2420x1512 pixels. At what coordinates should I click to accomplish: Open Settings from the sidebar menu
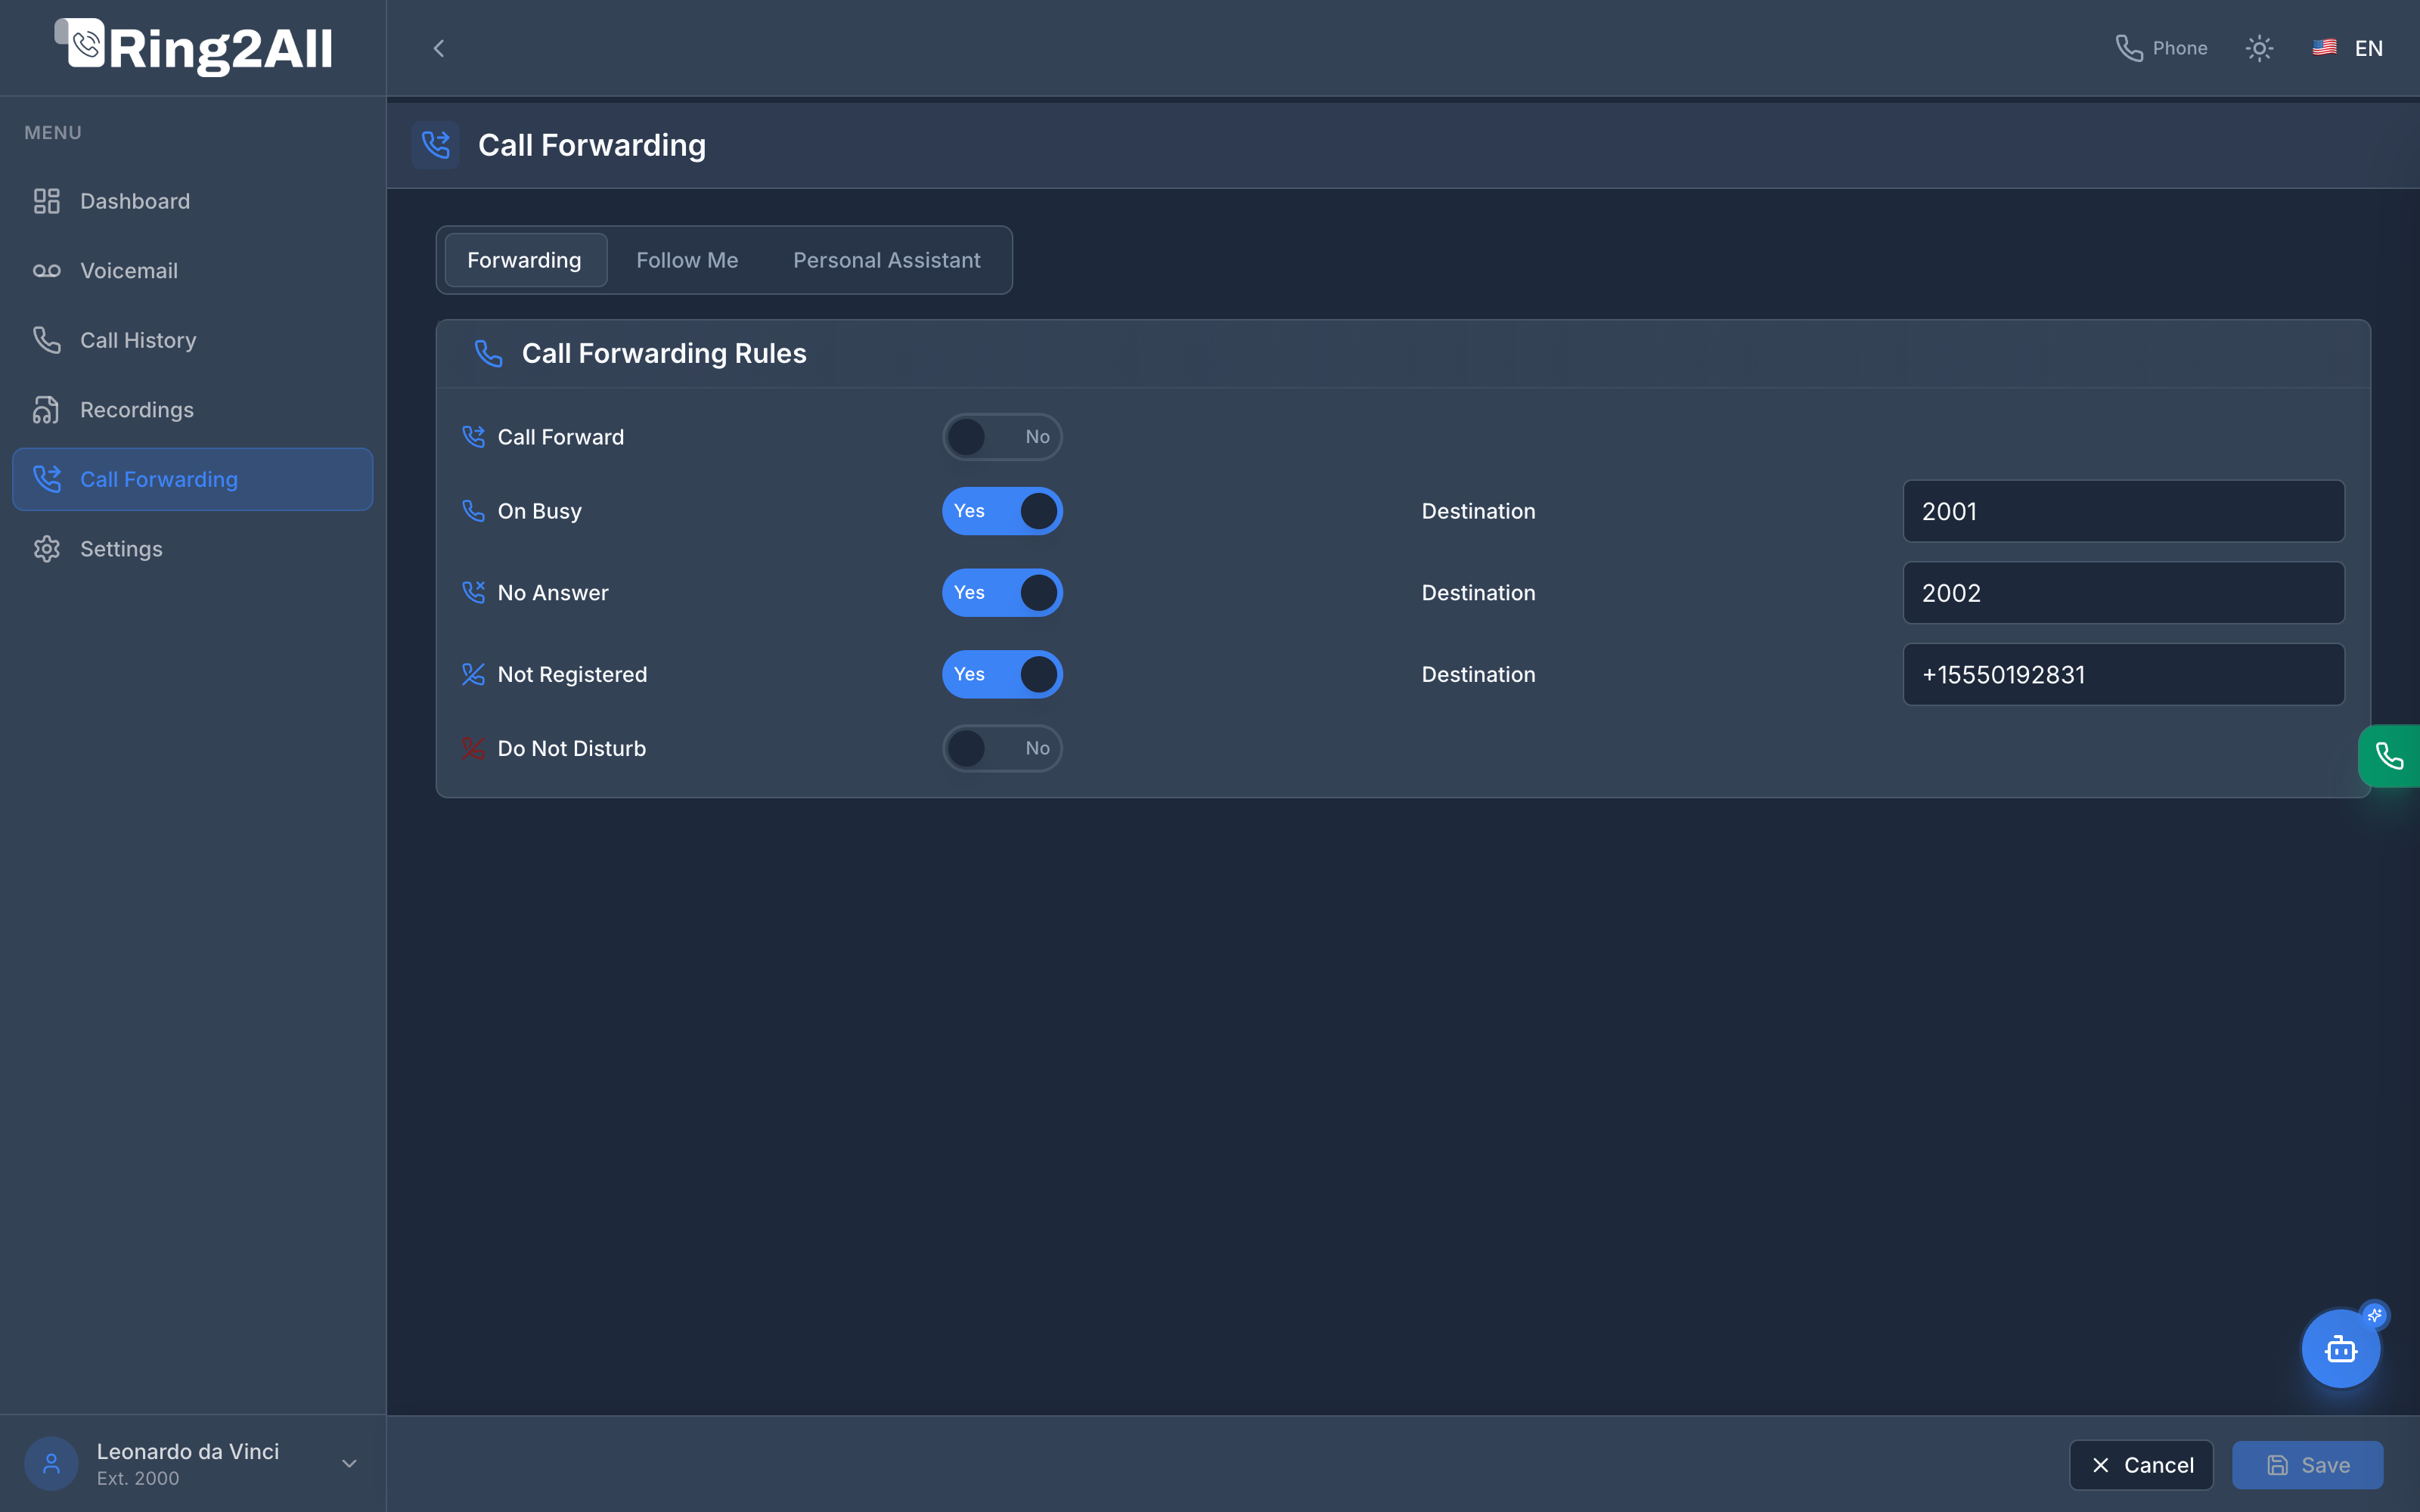[192, 549]
